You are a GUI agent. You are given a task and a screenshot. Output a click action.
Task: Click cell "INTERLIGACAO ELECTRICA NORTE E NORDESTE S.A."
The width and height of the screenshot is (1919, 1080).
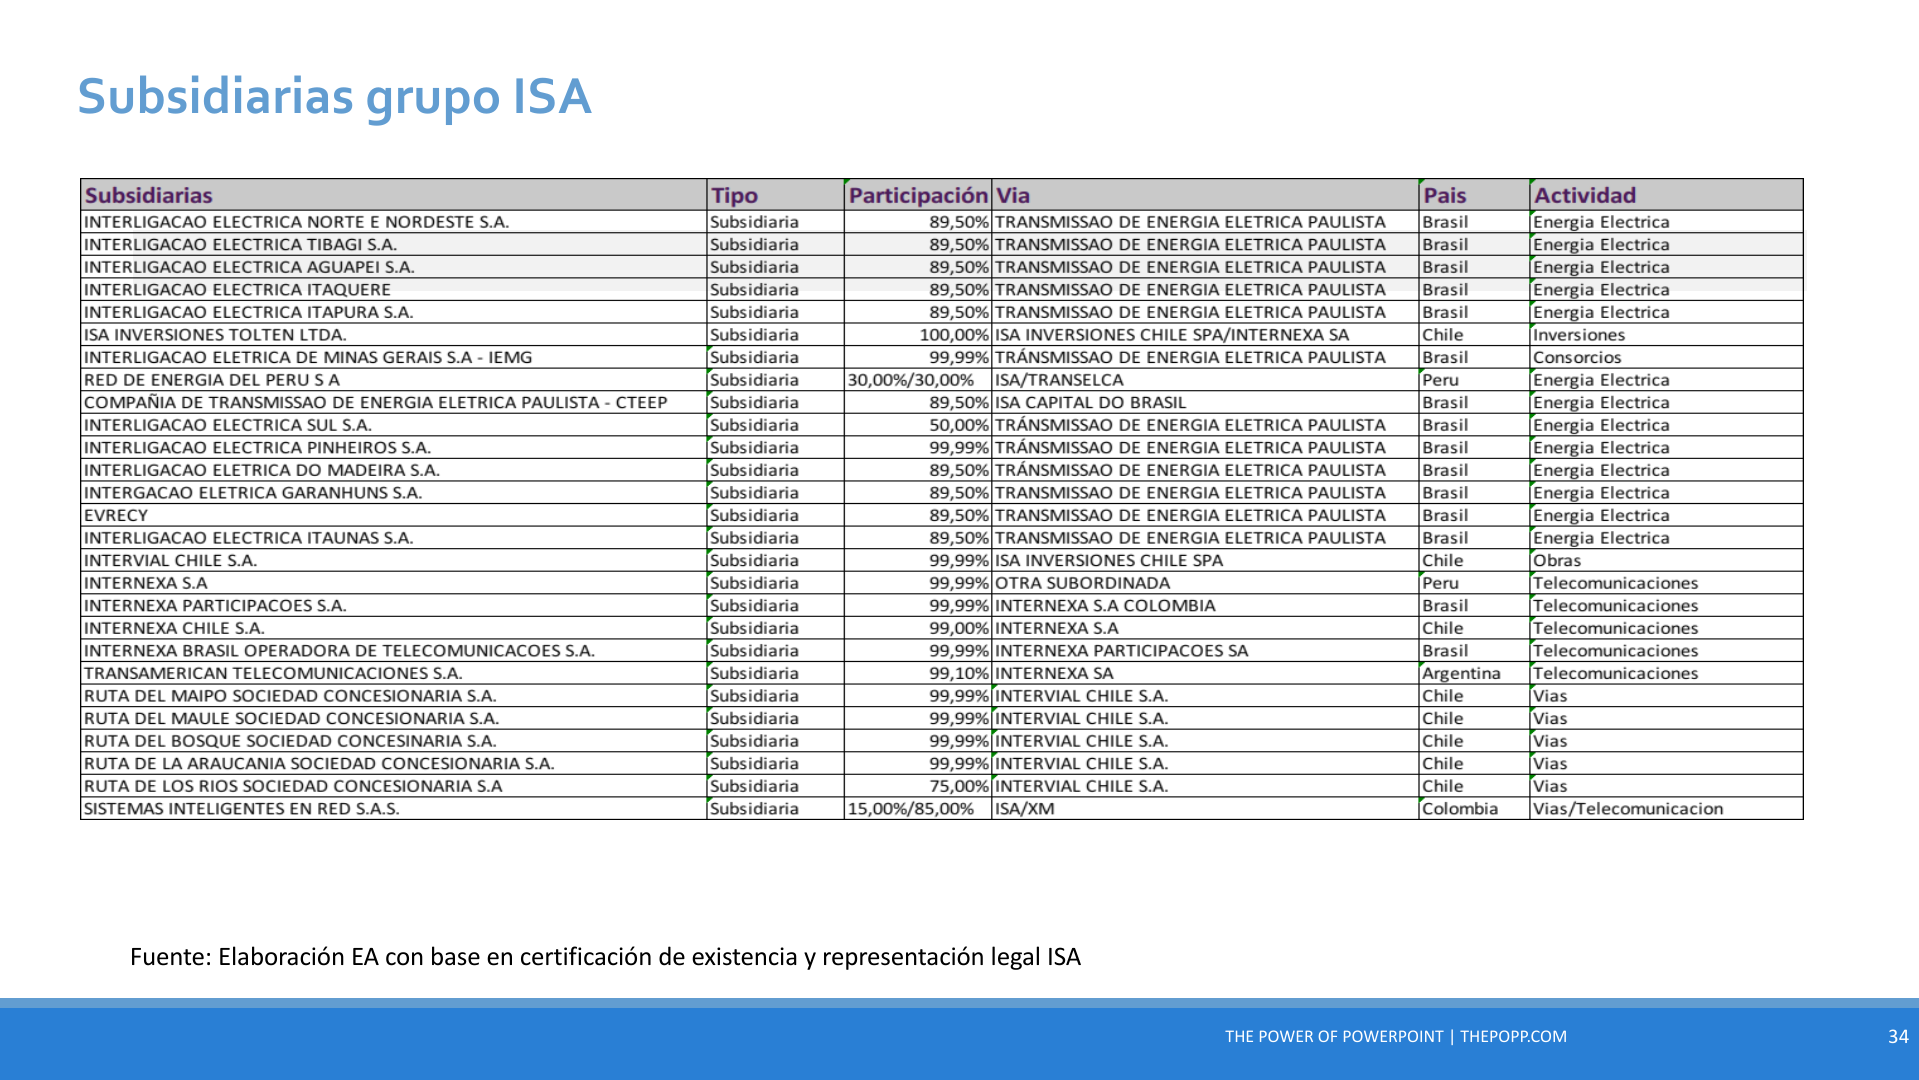[394, 222]
